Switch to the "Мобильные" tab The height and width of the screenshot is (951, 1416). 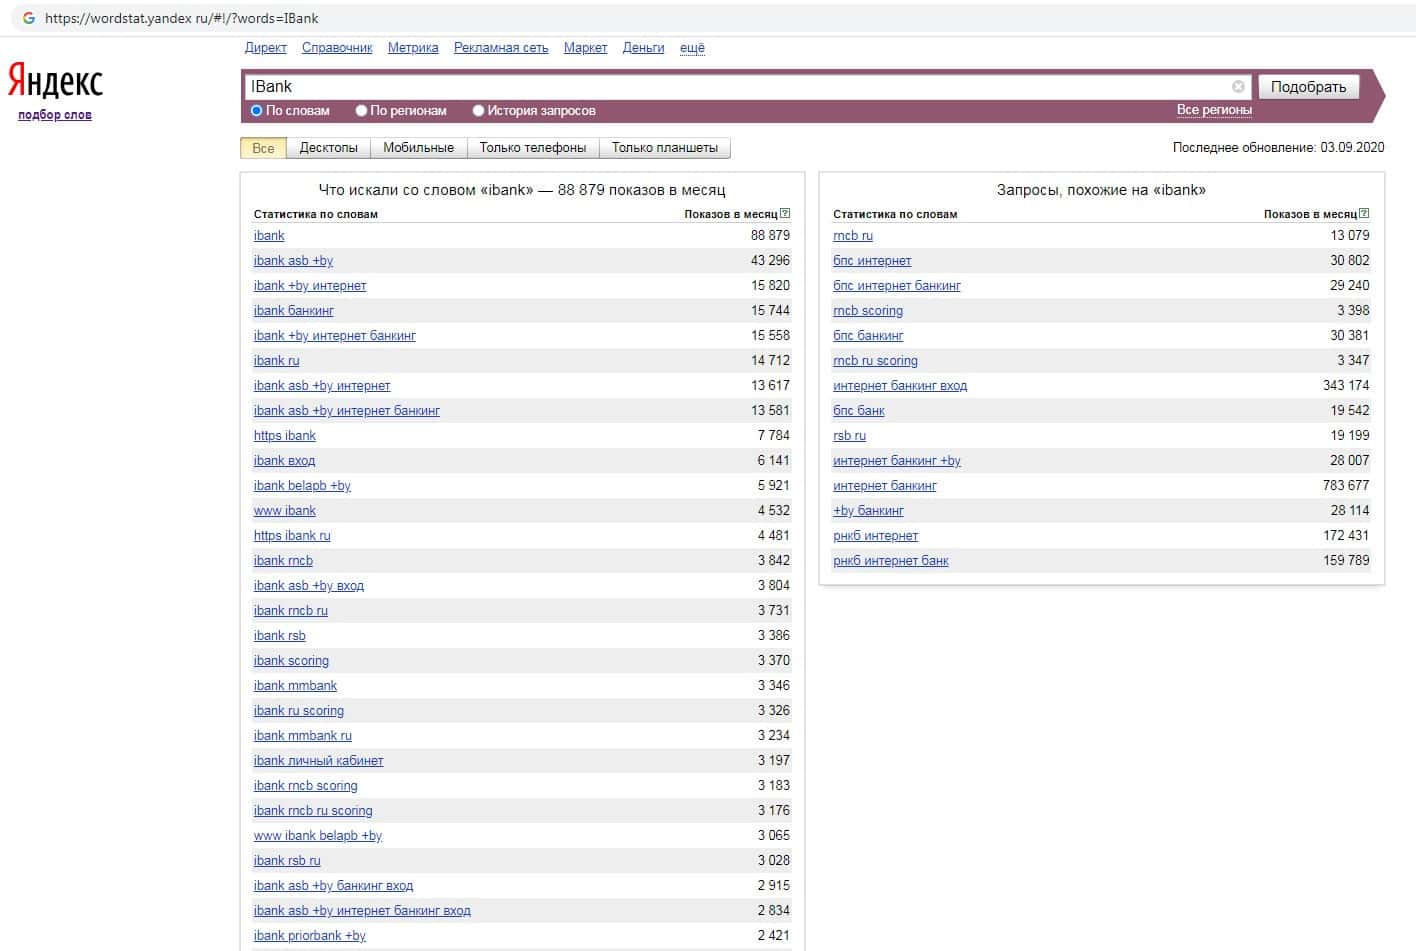pos(418,148)
